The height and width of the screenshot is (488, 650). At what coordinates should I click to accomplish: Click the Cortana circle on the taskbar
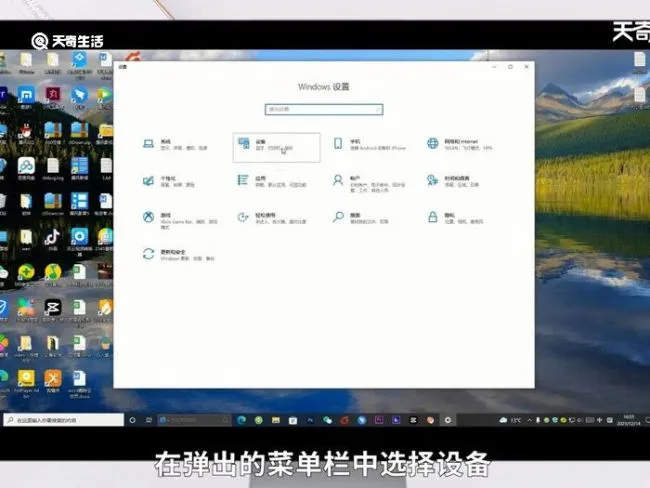(x=132, y=420)
